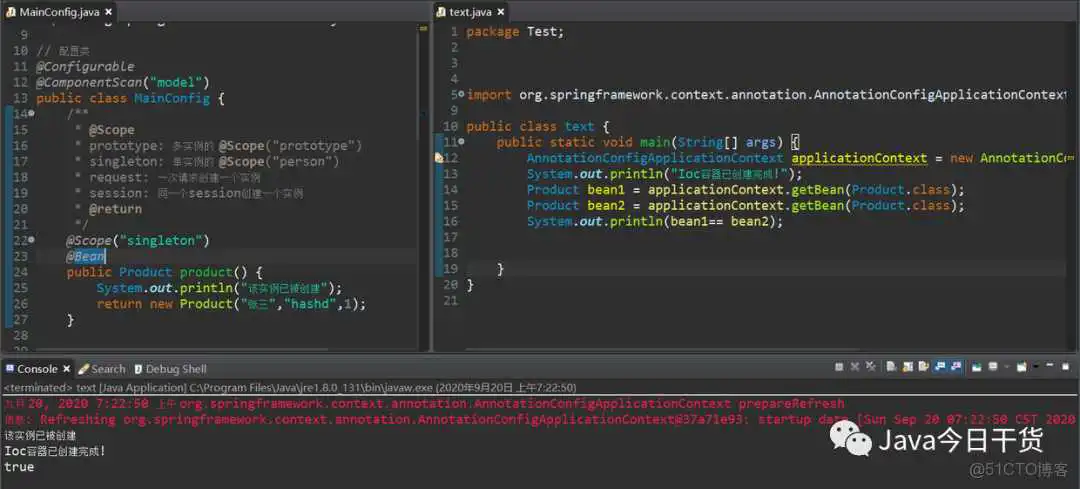The height and width of the screenshot is (489, 1080).
Task: Click the @Configurable annotation text
Action: click(85, 66)
